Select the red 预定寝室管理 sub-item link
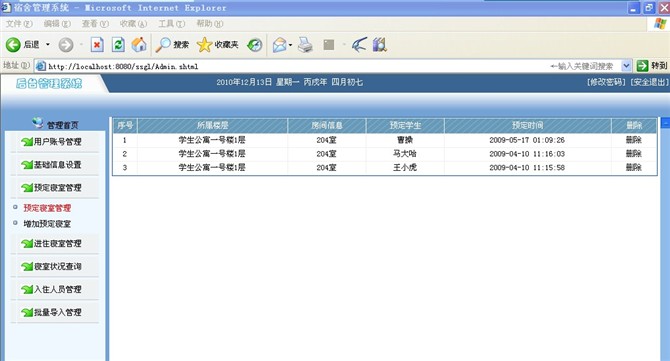 point(47,208)
